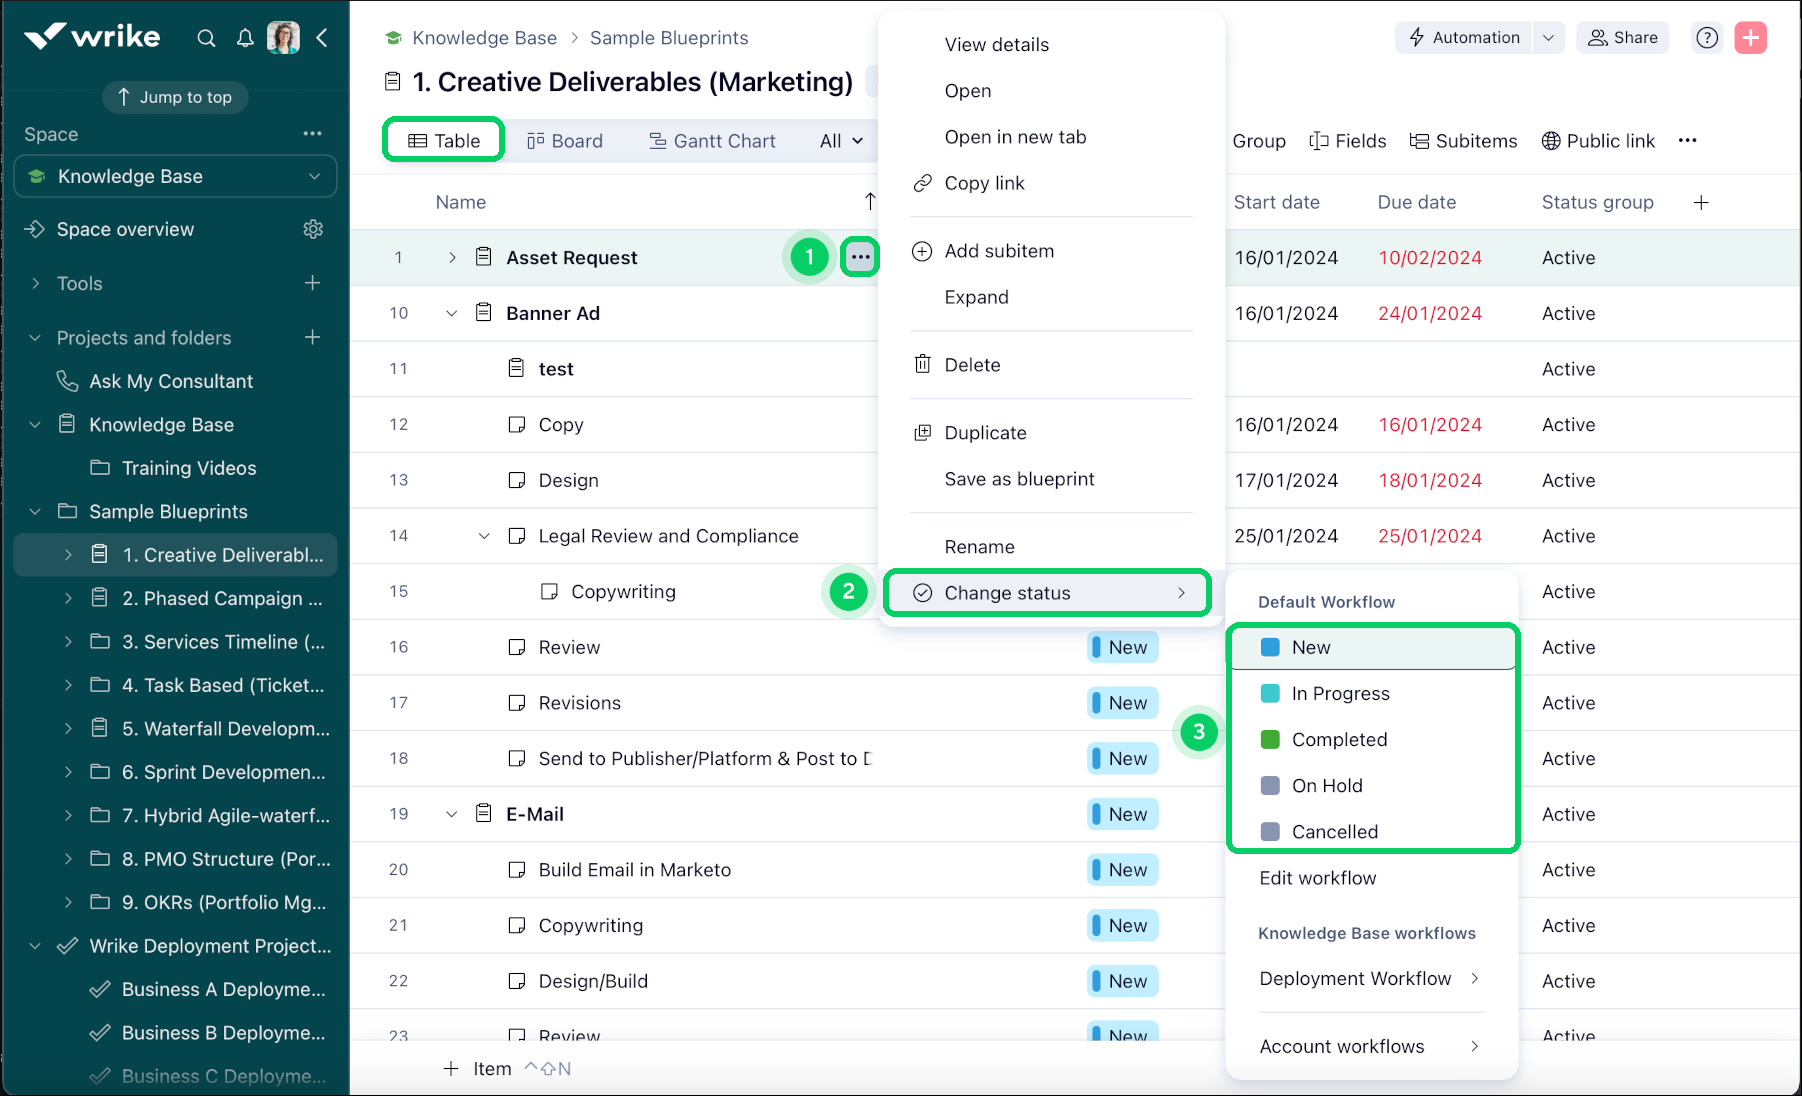1802x1096 pixels.
Task: Expand the Asset Request row
Action: click(452, 257)
